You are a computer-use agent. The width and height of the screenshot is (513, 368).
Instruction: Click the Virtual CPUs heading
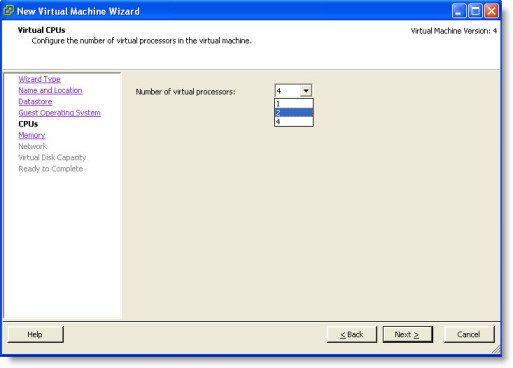41,30
